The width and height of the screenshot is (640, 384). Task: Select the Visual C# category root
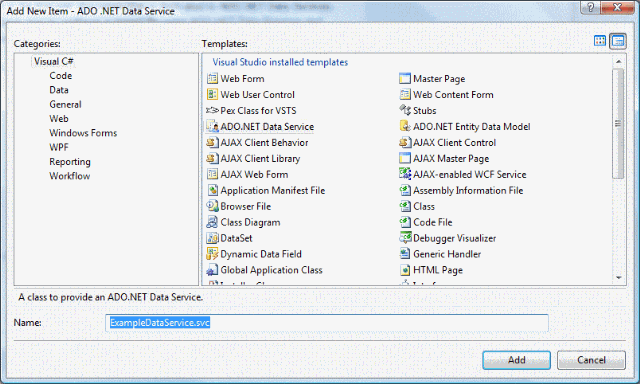tap(53, 62)
